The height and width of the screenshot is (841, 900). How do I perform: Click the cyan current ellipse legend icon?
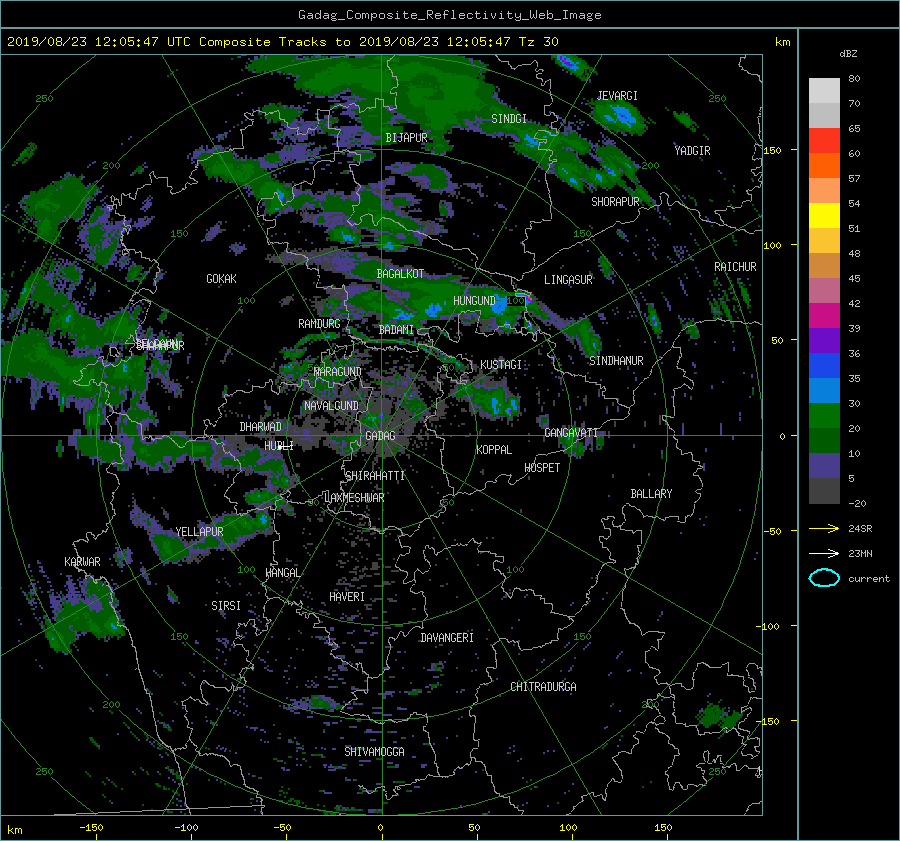coord(824,578)
